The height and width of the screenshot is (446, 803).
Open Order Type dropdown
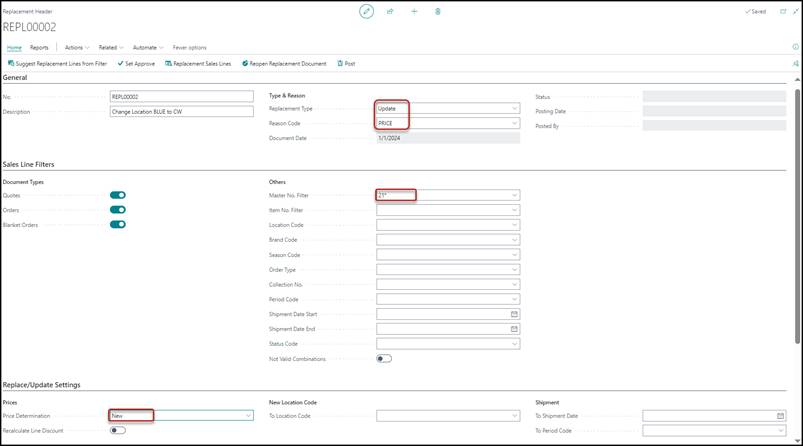(x=514, y=269)
